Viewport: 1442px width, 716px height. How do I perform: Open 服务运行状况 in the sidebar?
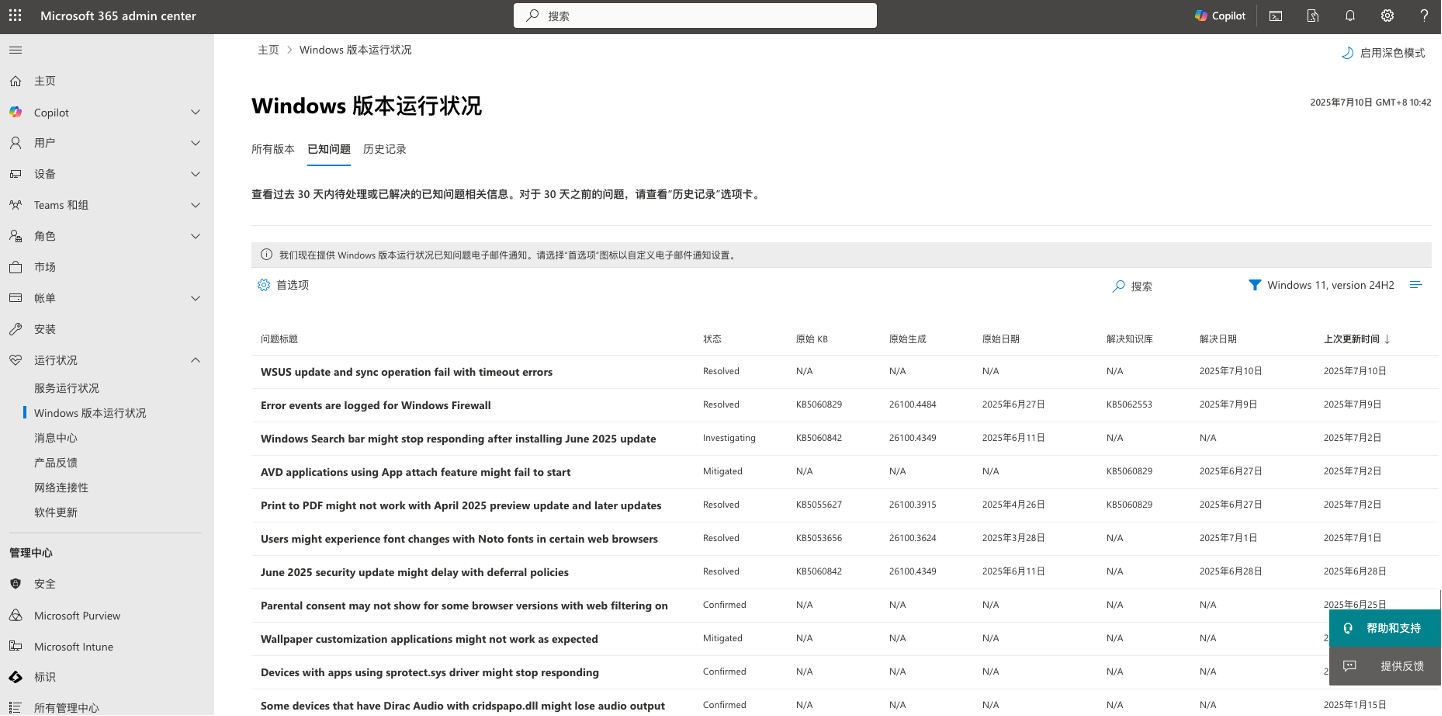67,388
